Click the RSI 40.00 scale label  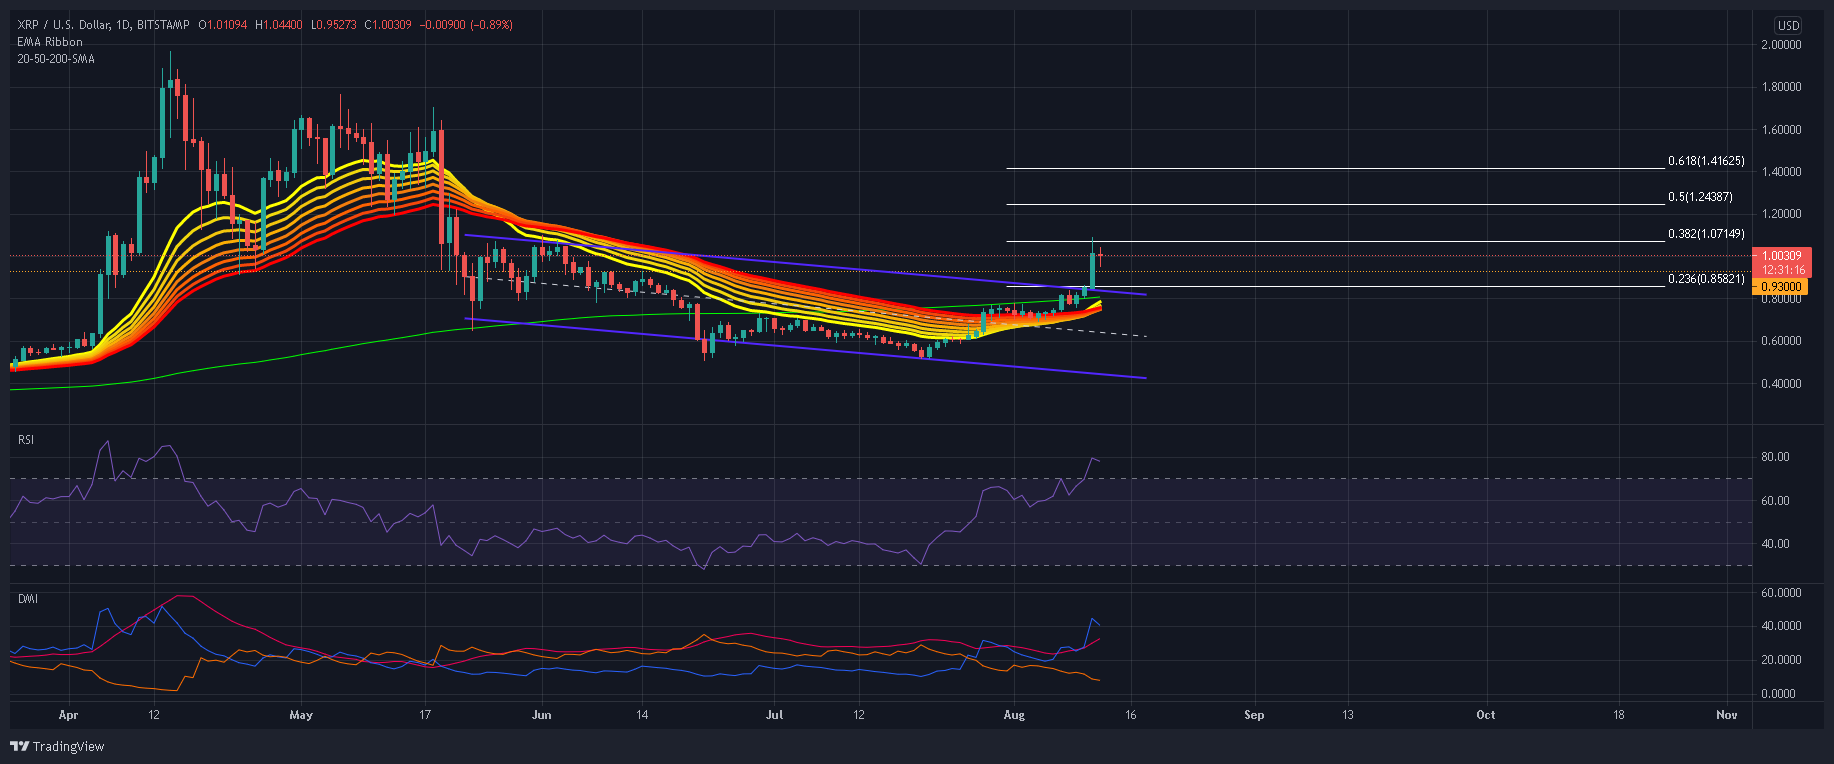tap(1775, 544)
